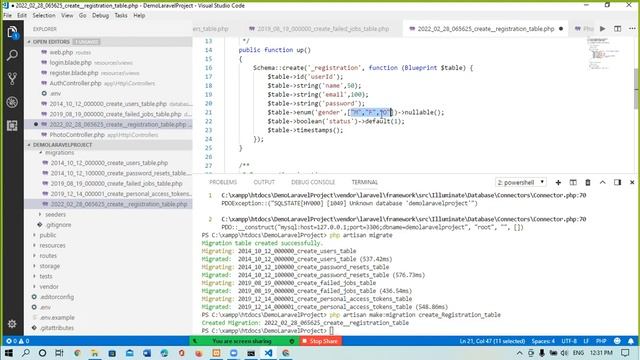Screen dimensions: 640x360
Task: Change language mode via PHP status item
Action: pos(601,341)
